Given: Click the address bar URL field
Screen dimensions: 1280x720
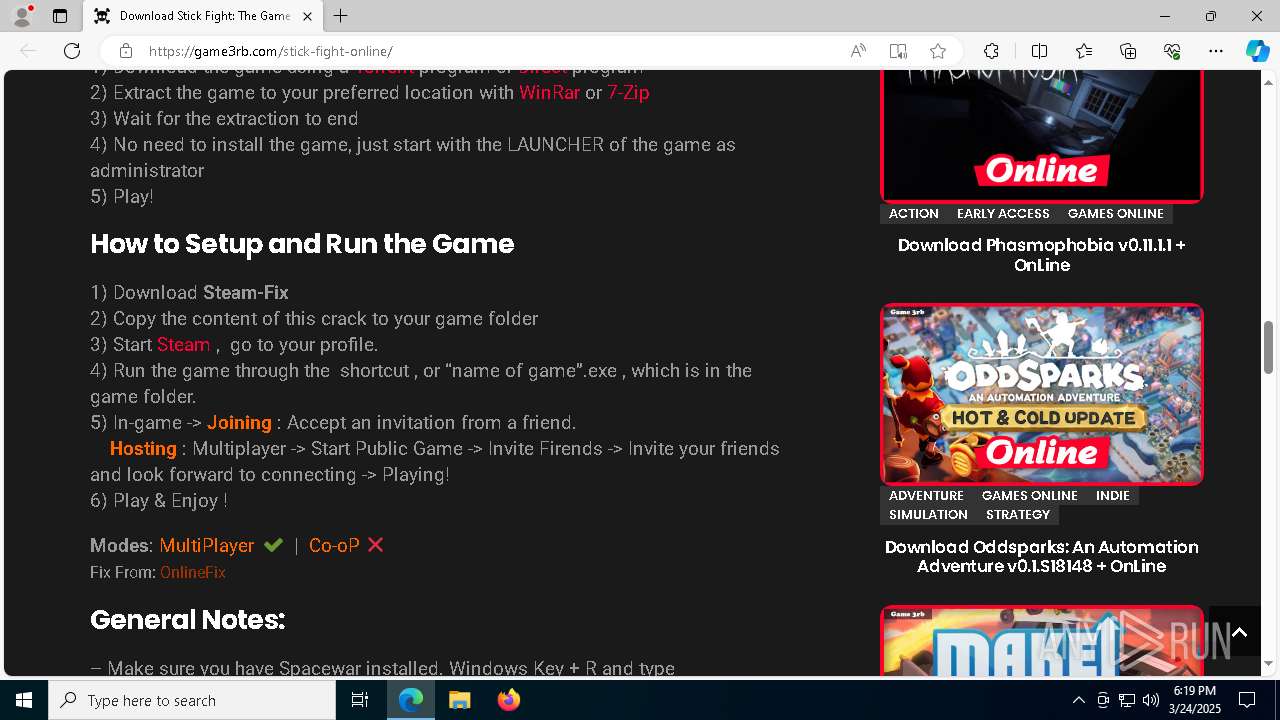Looking at the screenshot, I should 490,51.
